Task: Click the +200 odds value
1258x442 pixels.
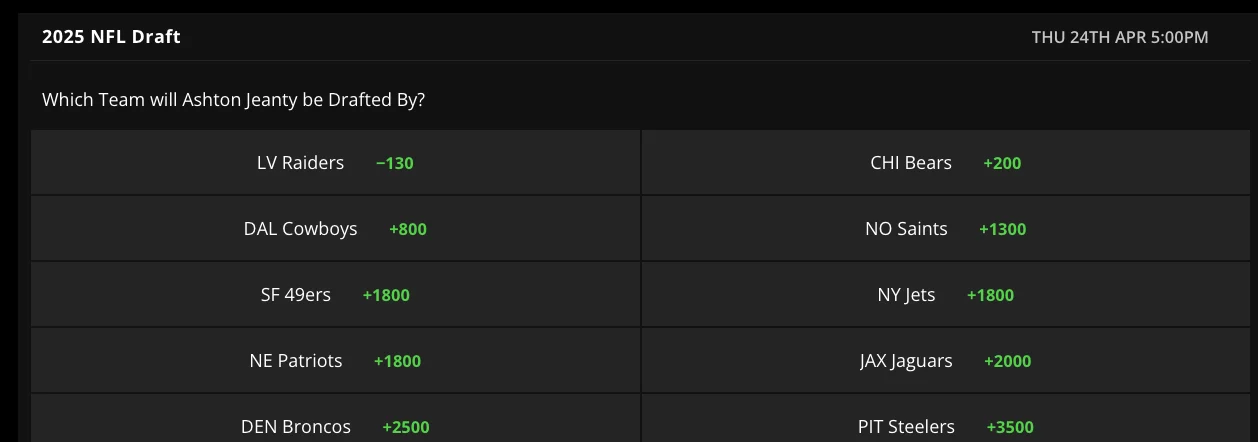Action: (x=1002, y=163)
